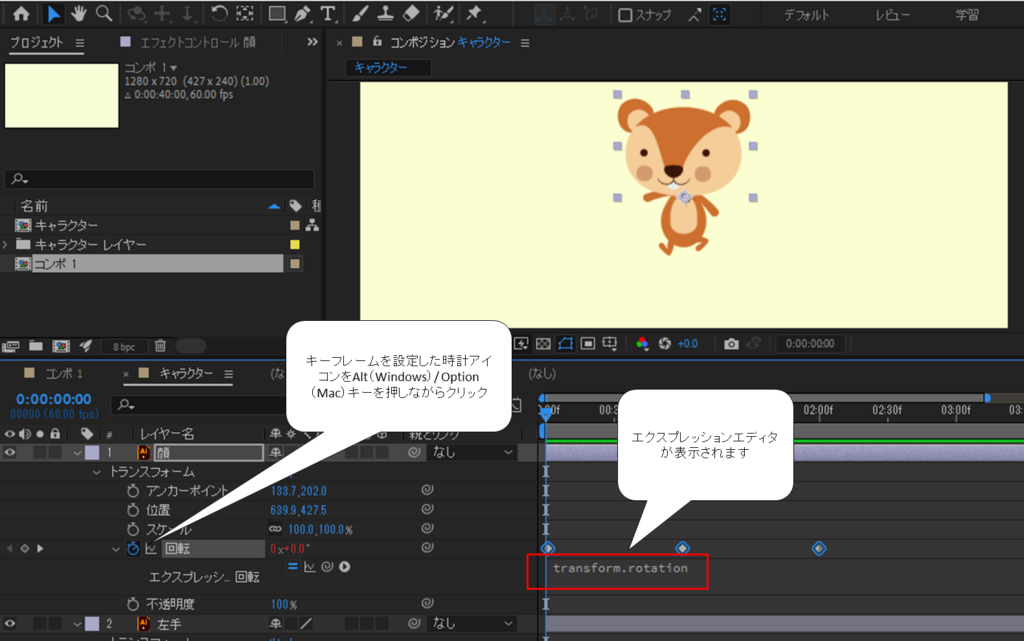1024x641 pixels.
Task: Open parent dropdown for layer 顔
Action: pos(473,452)
